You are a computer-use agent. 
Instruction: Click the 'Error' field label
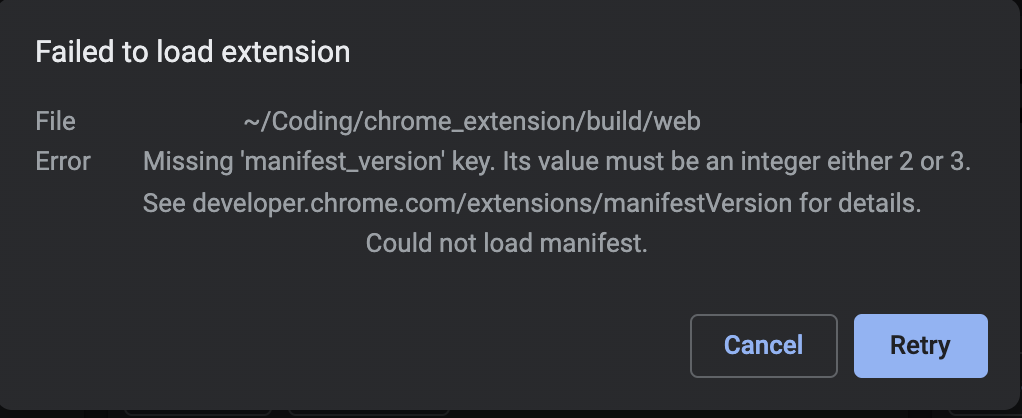click(x=63, y=161)
